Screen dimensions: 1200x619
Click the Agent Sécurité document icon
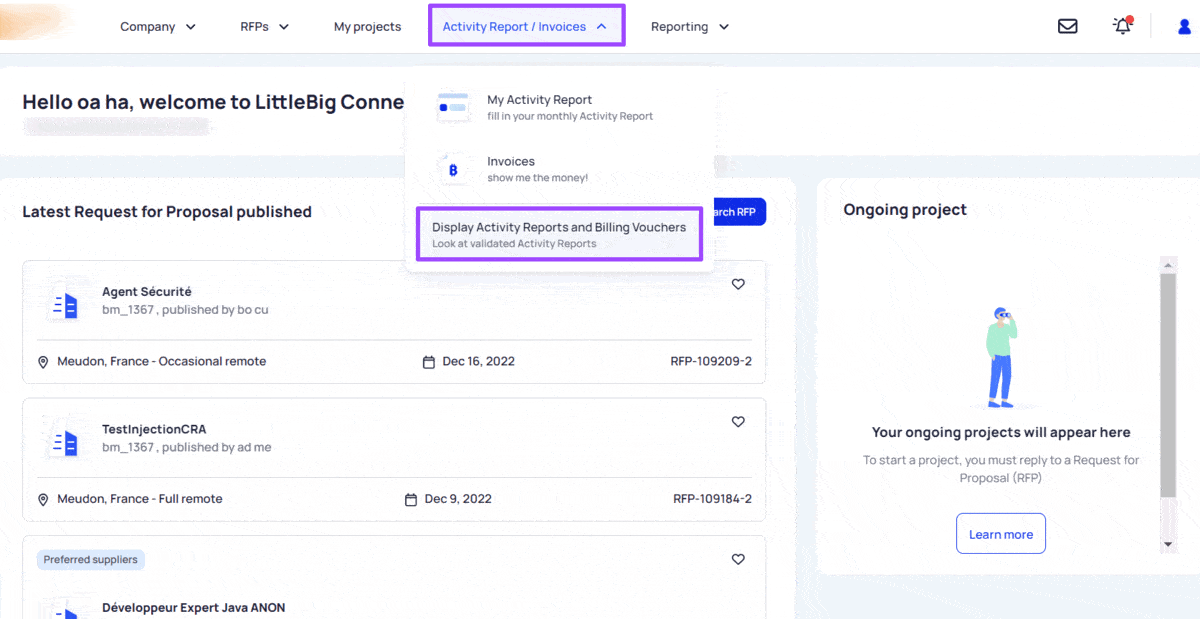64,306
